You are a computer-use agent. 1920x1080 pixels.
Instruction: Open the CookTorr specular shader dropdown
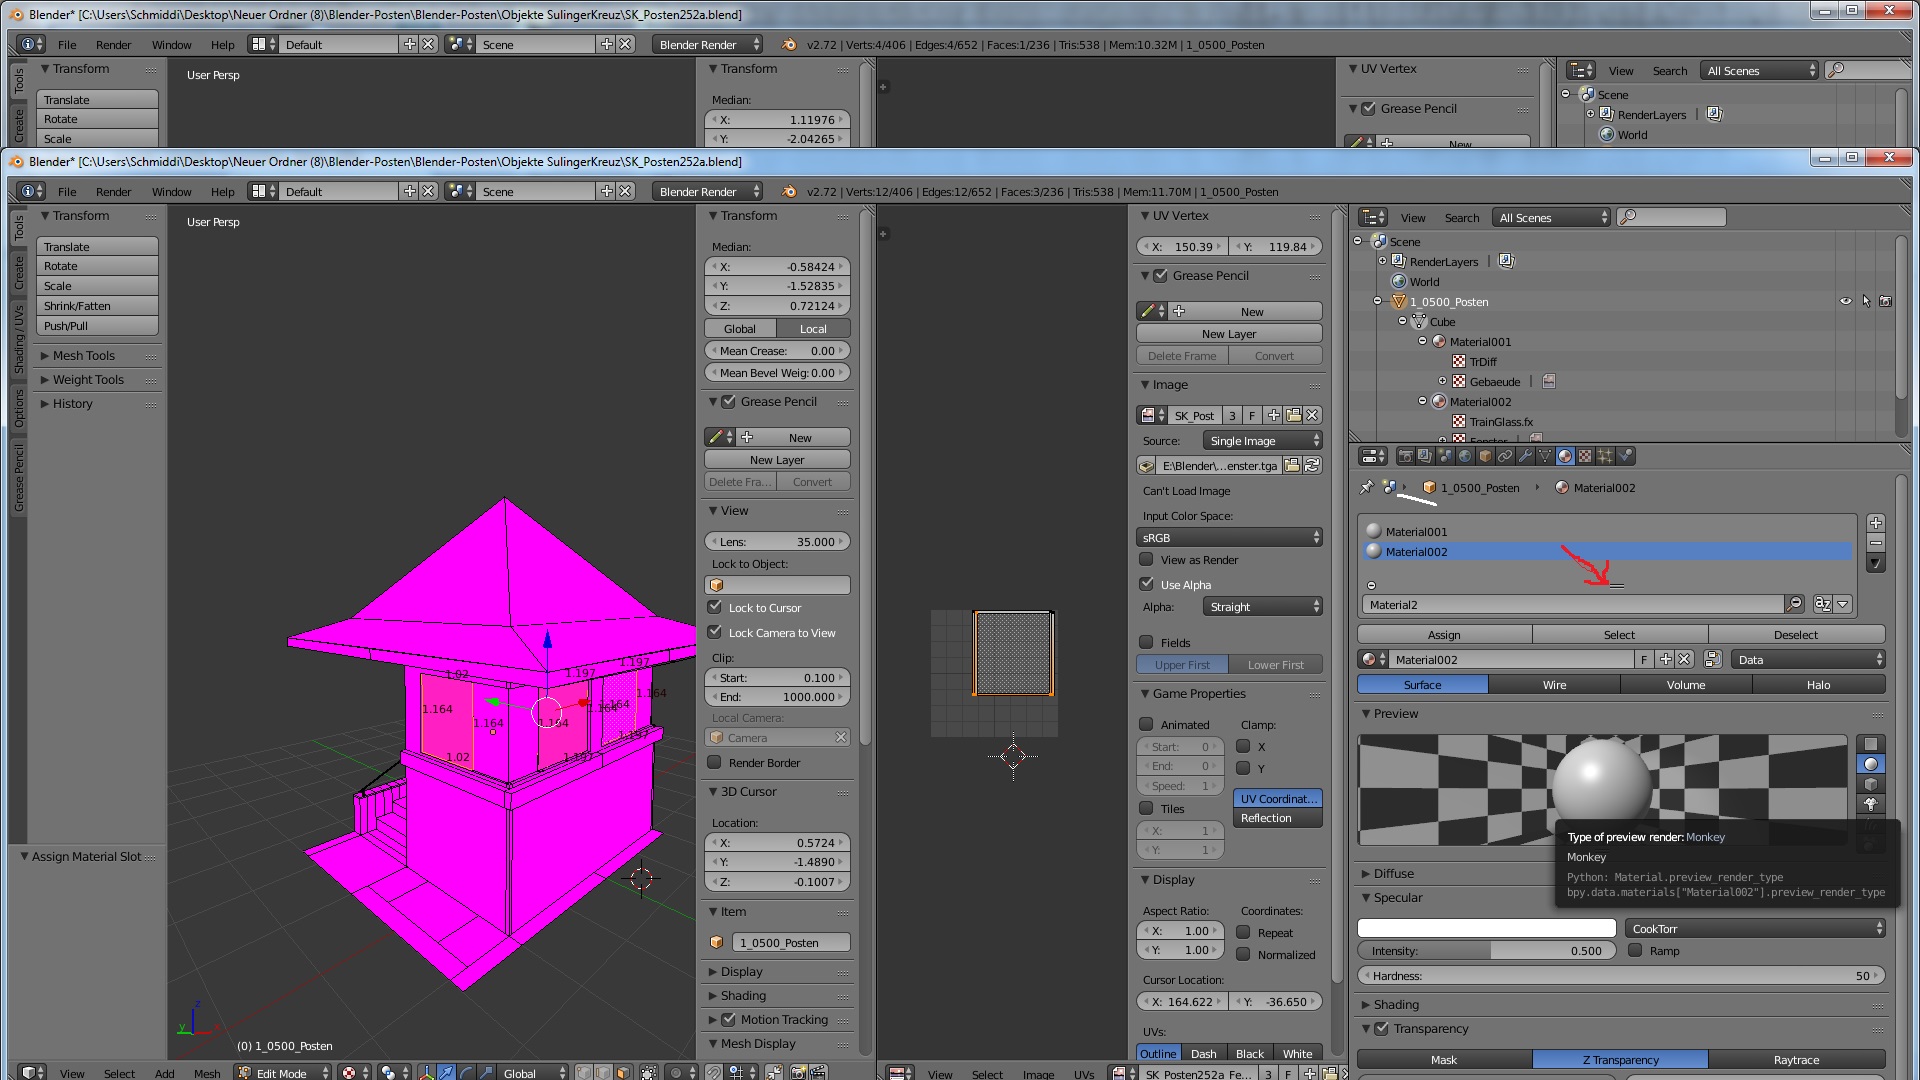pos(1755,929)
